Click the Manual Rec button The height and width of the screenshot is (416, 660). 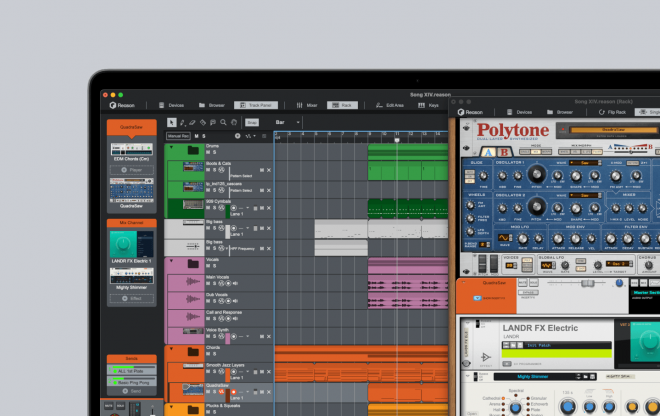(x=177, y=135)
